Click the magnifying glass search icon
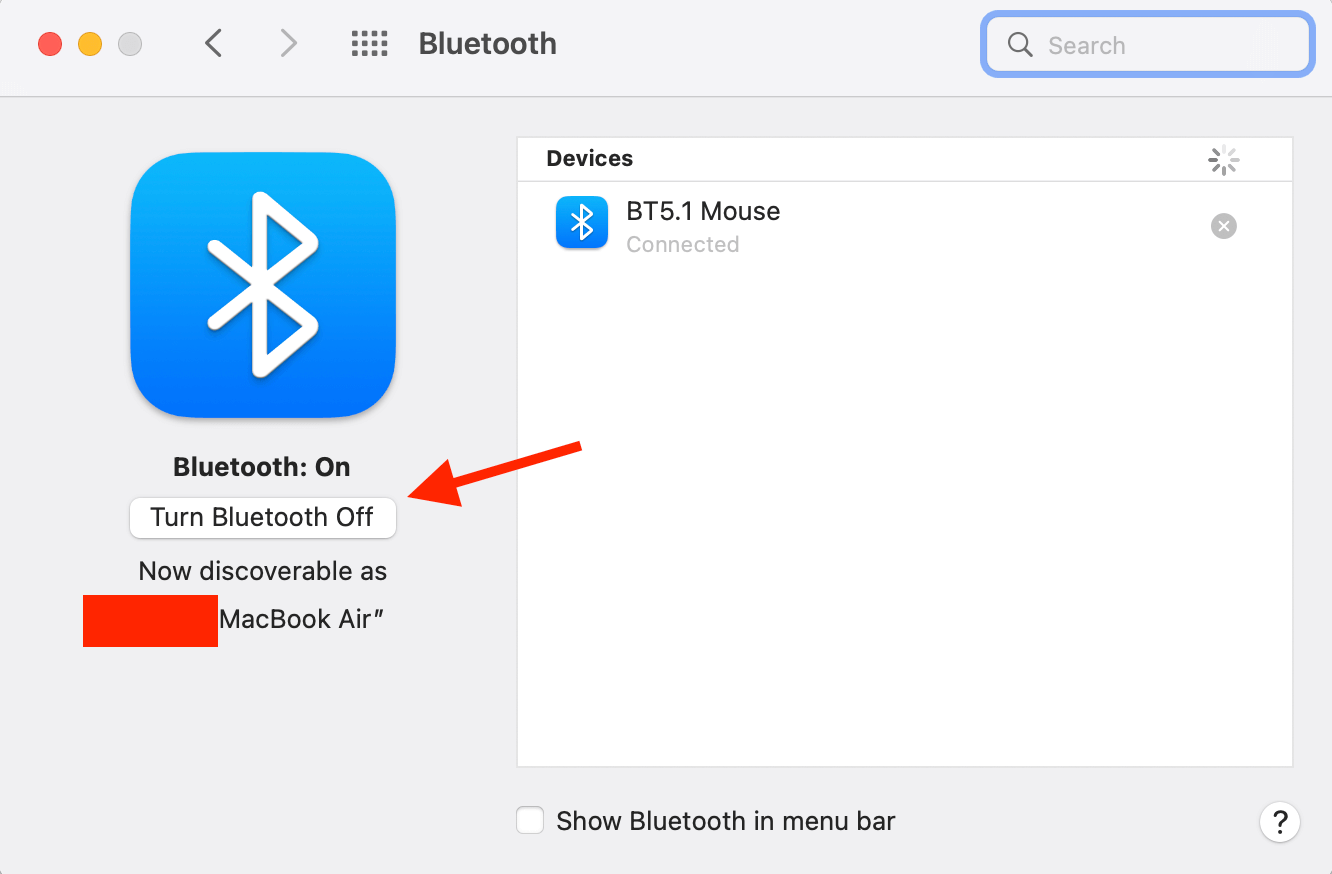The image size is (1332, 874). 1019,45
